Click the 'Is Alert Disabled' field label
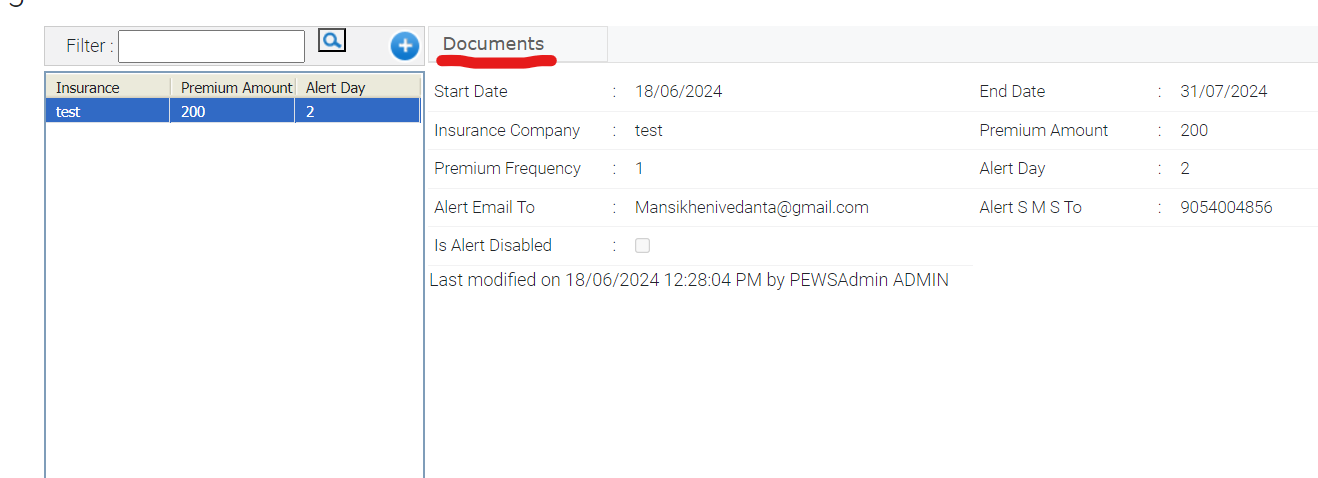1318x478 pixels. coord(493,246)
